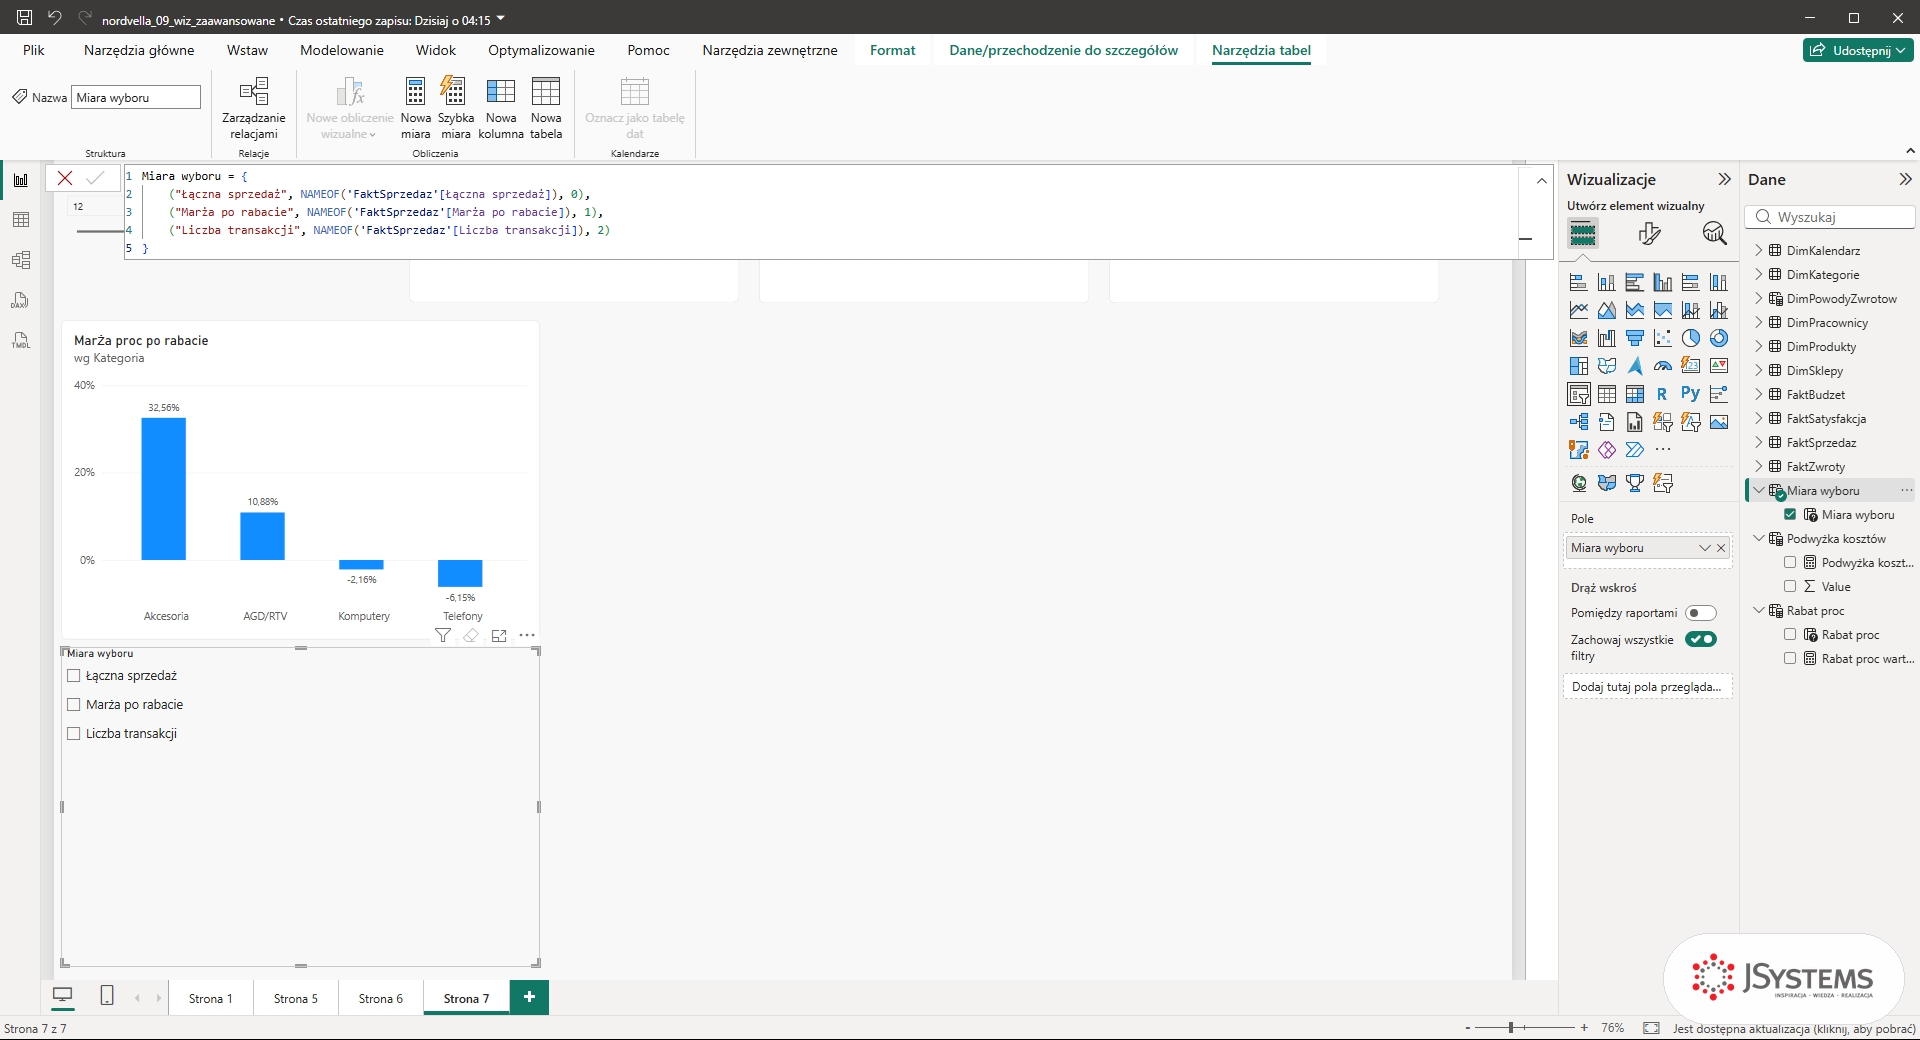The height and width of the screenshot is (1040, 1920).
Task: Choose the matrix visual
Action: [x=1634, y=394]
